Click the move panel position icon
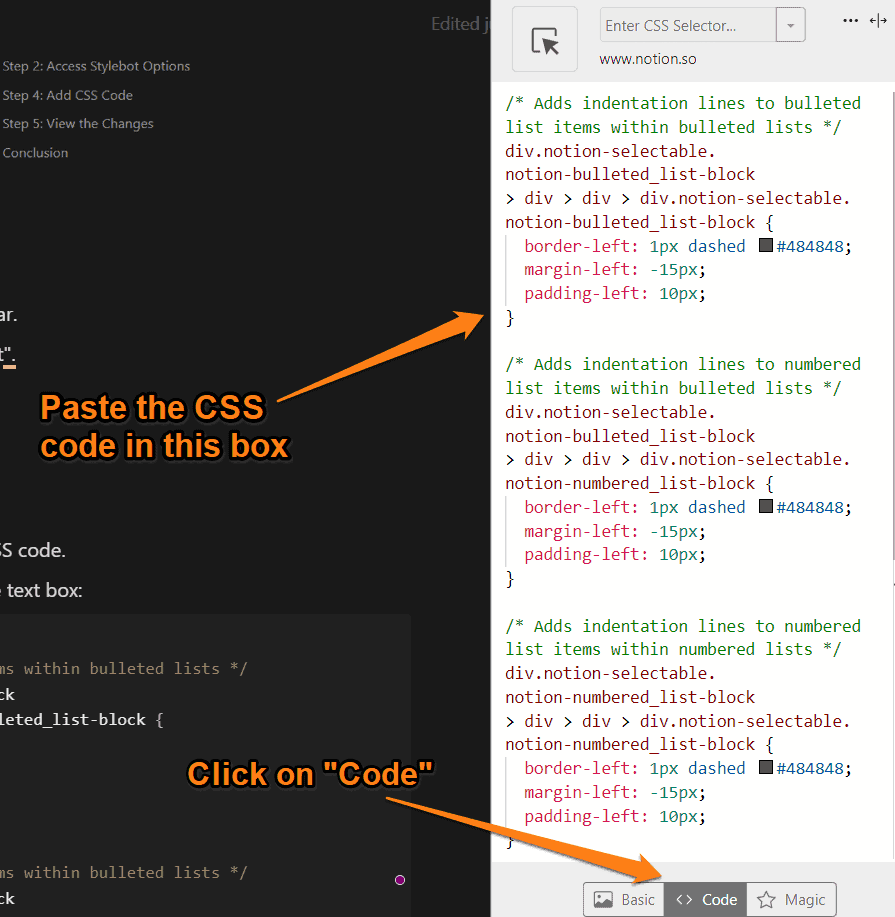 879,20
